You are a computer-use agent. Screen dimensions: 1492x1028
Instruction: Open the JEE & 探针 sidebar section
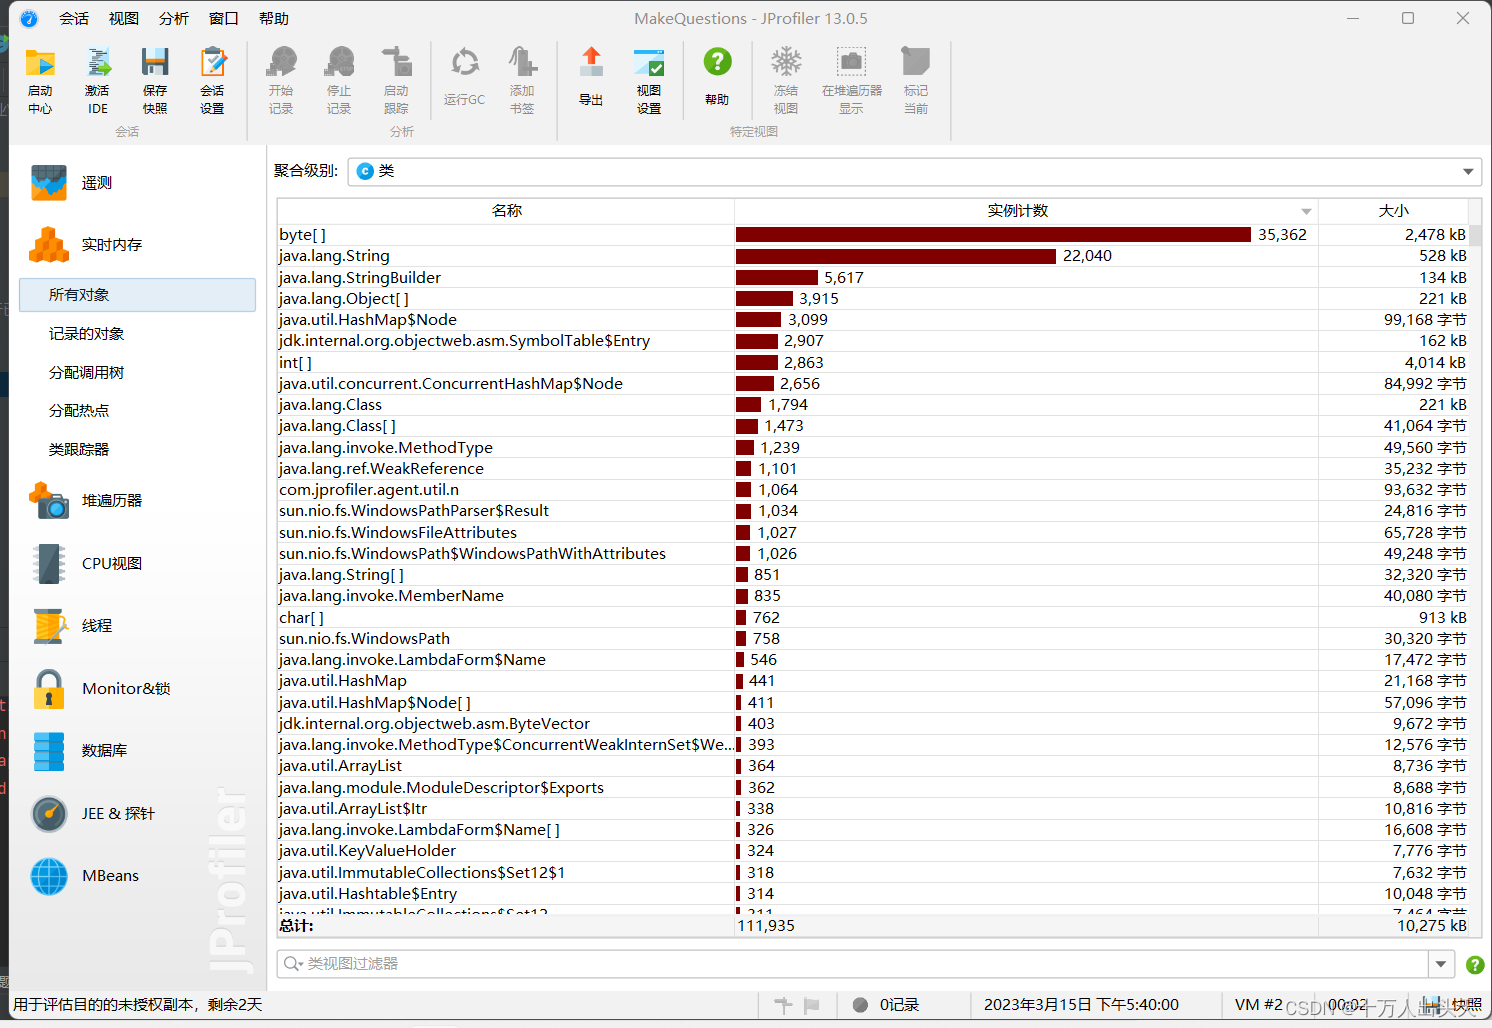click(137, 814)
